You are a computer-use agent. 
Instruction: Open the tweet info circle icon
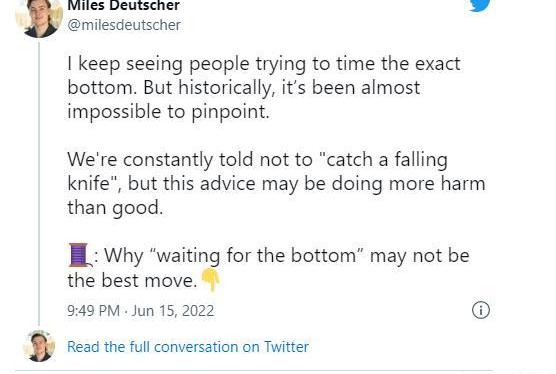[481, 310]
